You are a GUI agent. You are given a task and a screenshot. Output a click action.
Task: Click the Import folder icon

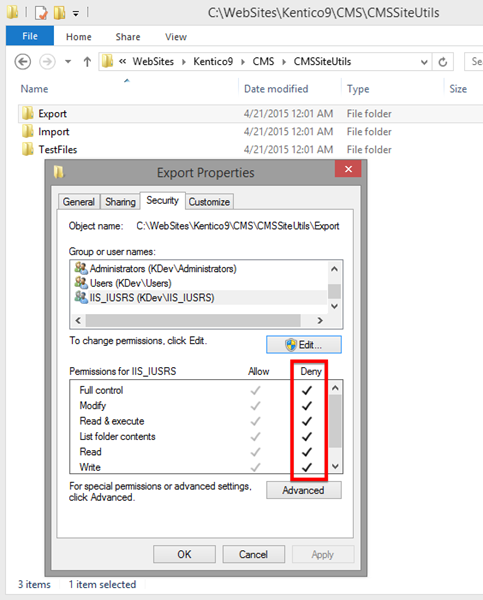(x=28, y=131)
